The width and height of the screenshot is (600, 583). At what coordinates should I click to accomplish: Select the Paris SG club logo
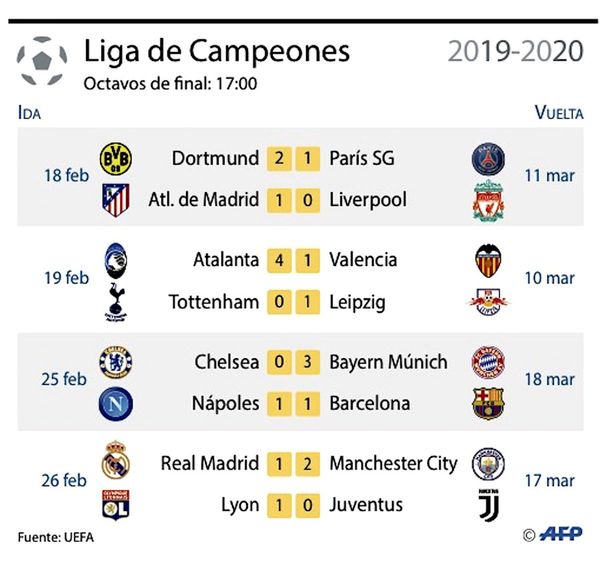[x=488, y=159]
